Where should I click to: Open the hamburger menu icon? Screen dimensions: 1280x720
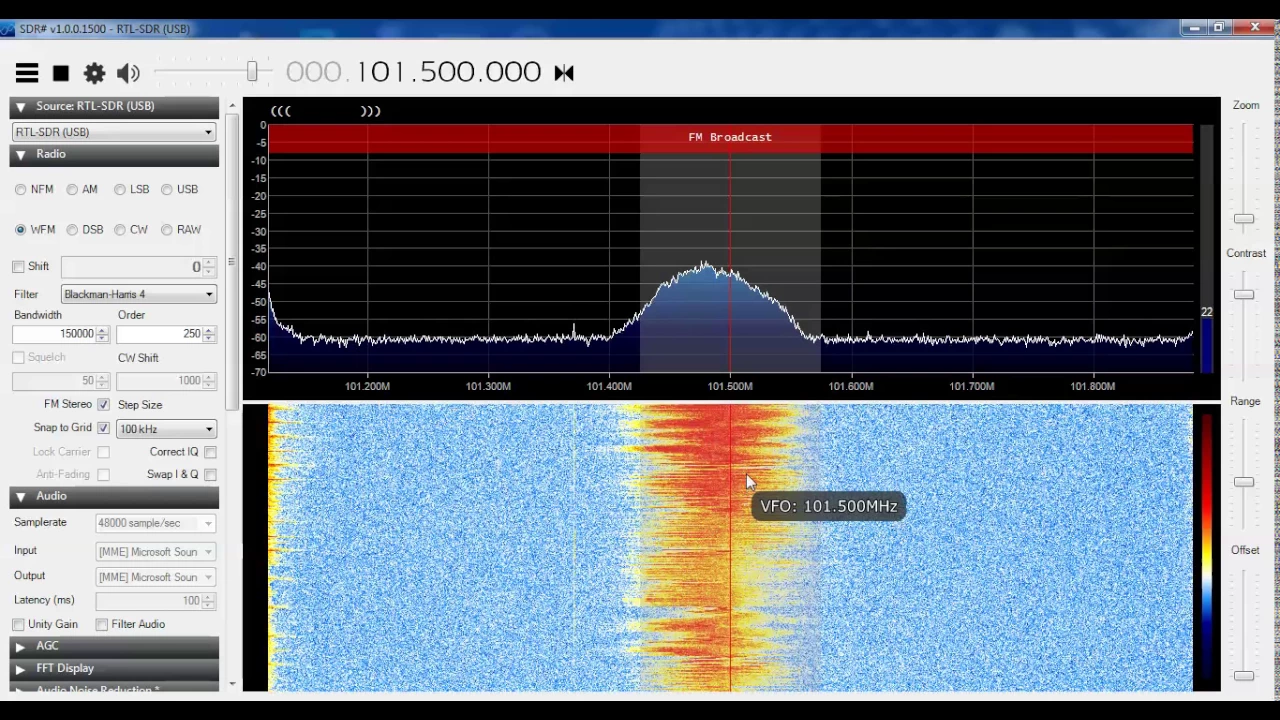pyautogui.click(x=27, y=72)
